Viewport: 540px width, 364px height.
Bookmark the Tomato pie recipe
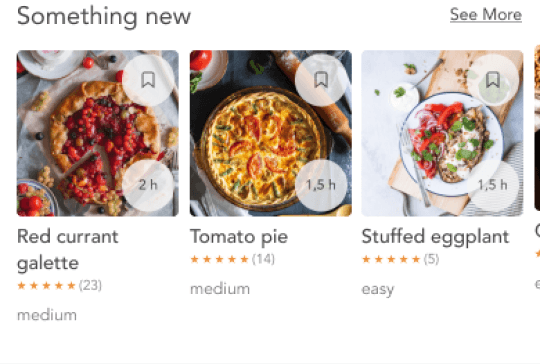[x=321, y=80]
